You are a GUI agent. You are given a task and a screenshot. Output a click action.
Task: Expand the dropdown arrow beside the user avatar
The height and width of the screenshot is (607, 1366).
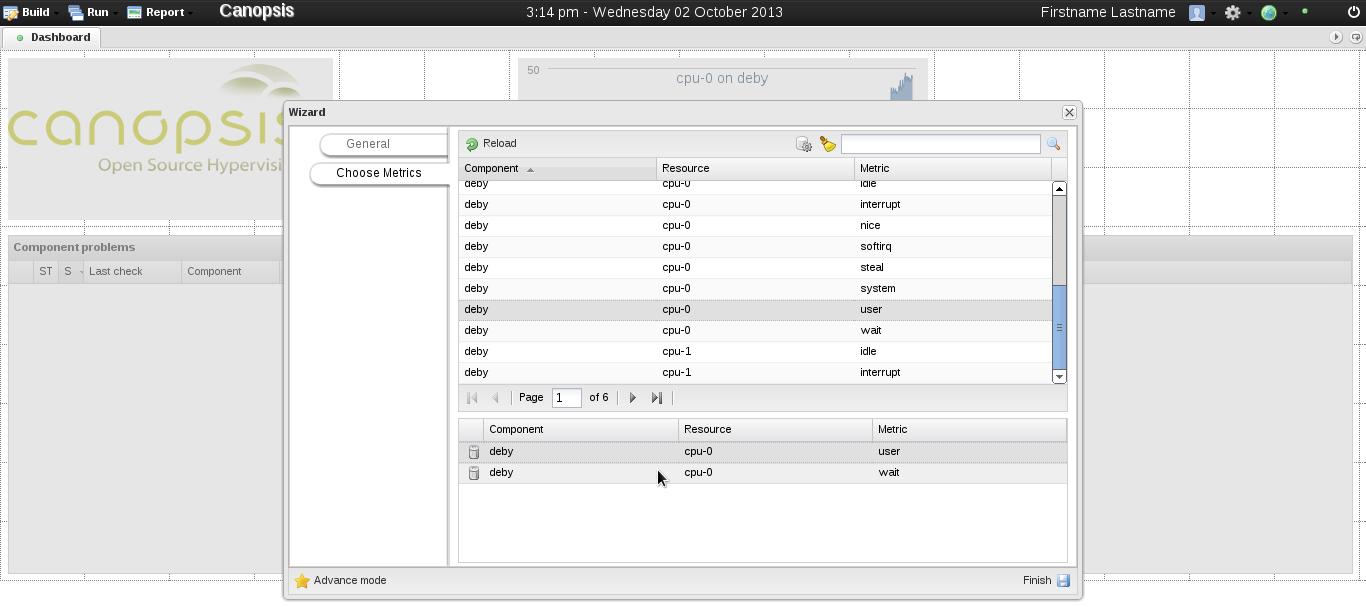click(1214, 13)
